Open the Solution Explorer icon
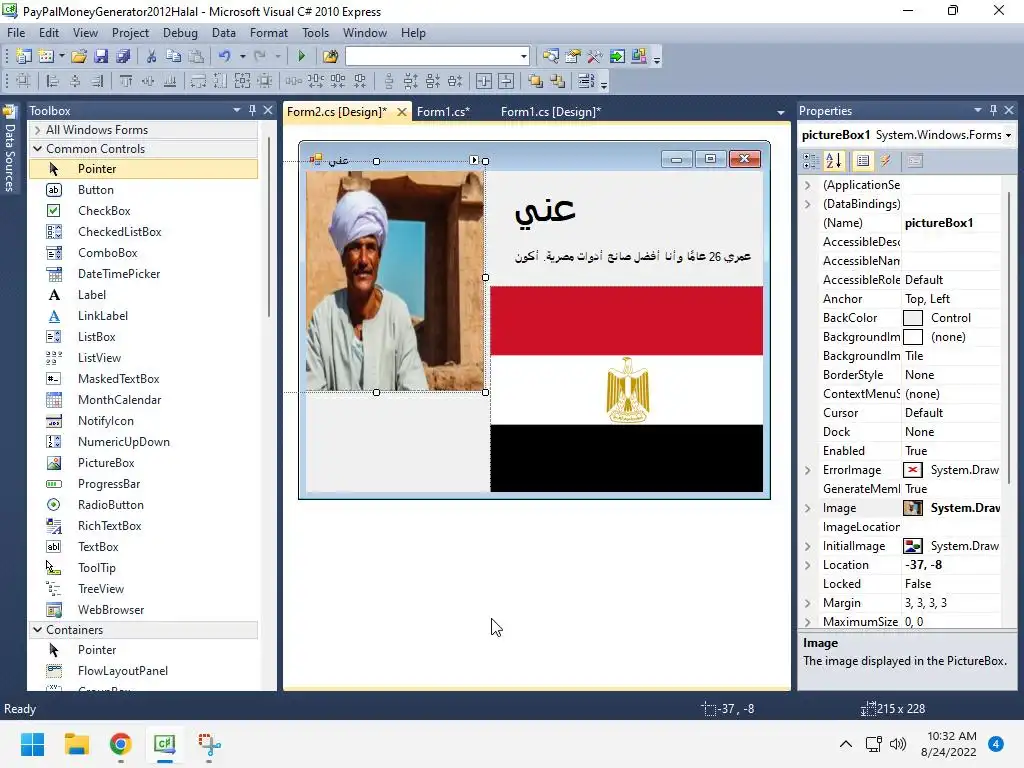This screenshot has width=1024, height=768. pyautogui.click(x=551, y=56)
